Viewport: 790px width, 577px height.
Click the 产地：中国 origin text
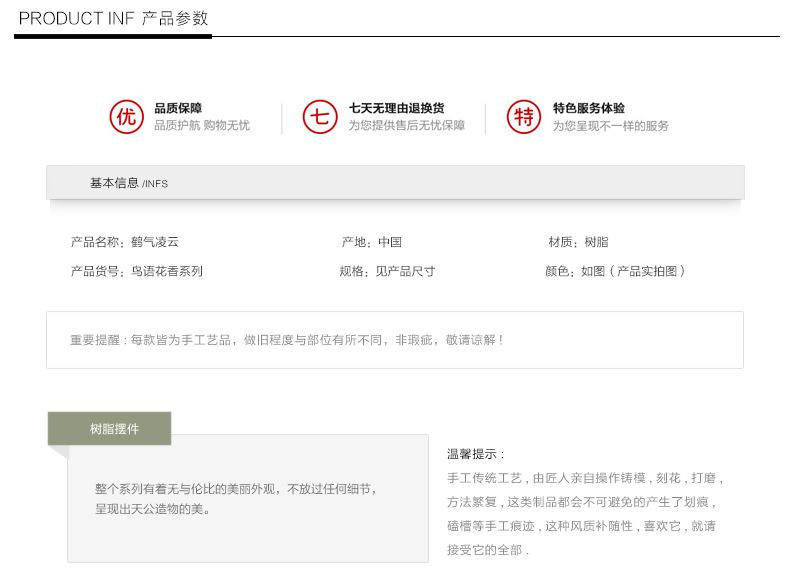click(371, 242)
